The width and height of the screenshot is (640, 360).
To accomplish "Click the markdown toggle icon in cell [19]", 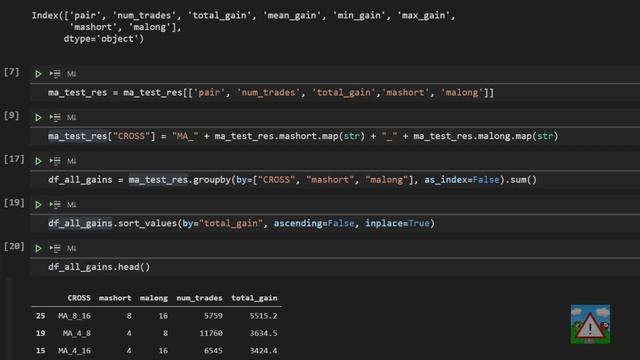I will coord(71,205).
